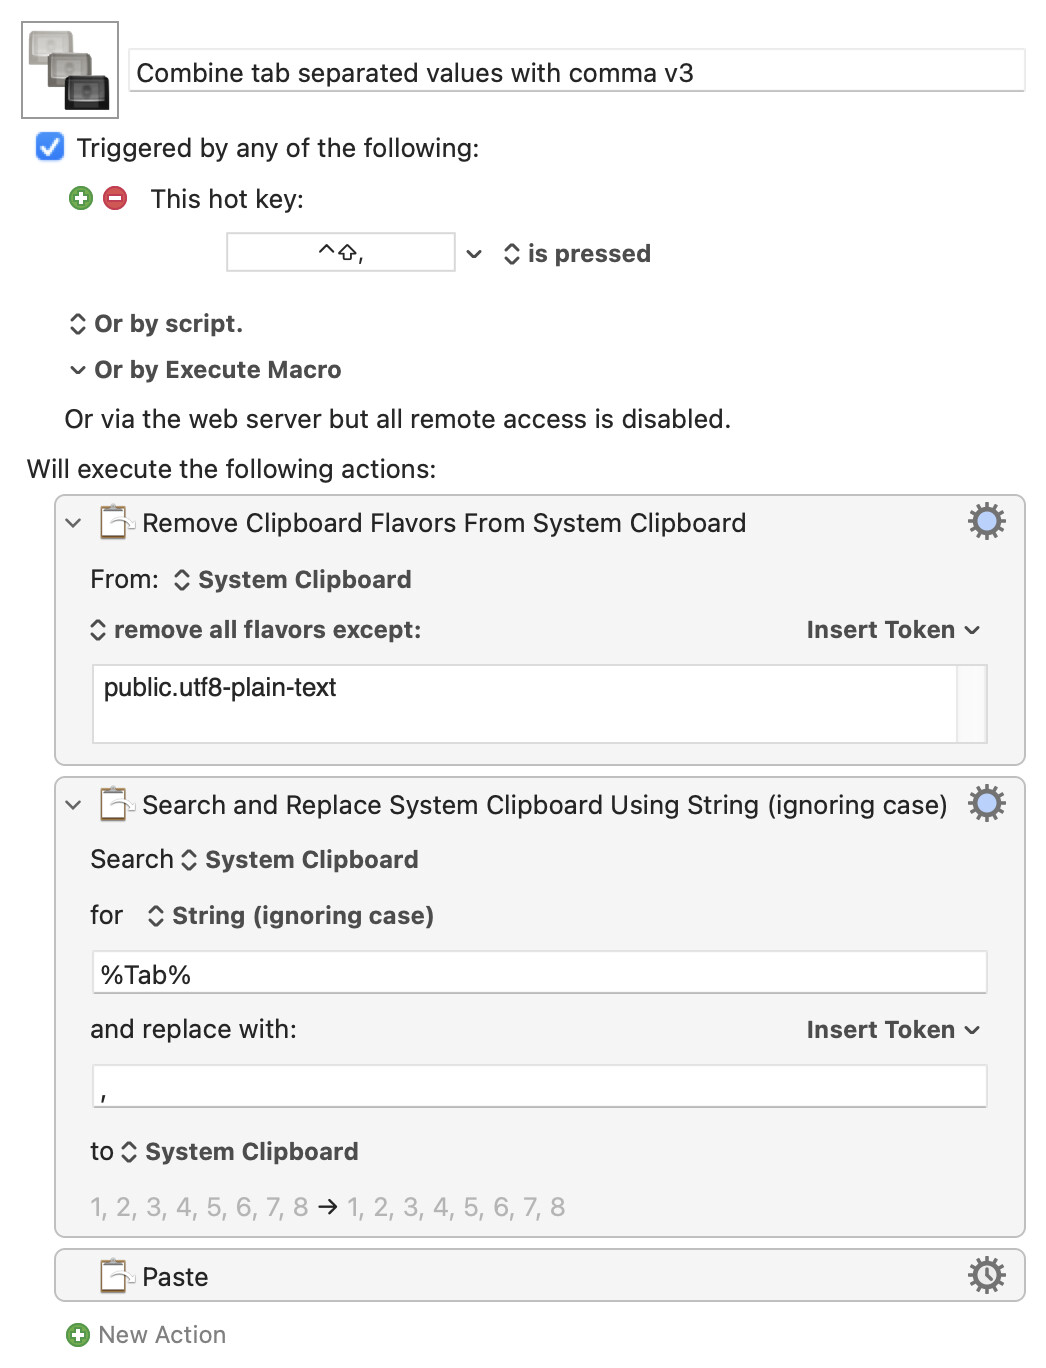Open gear menu for Search and Replace action
Image resolution: width=1046 pixels, height=1368 pixels.
pyautogui.click(x=986, y=803)
